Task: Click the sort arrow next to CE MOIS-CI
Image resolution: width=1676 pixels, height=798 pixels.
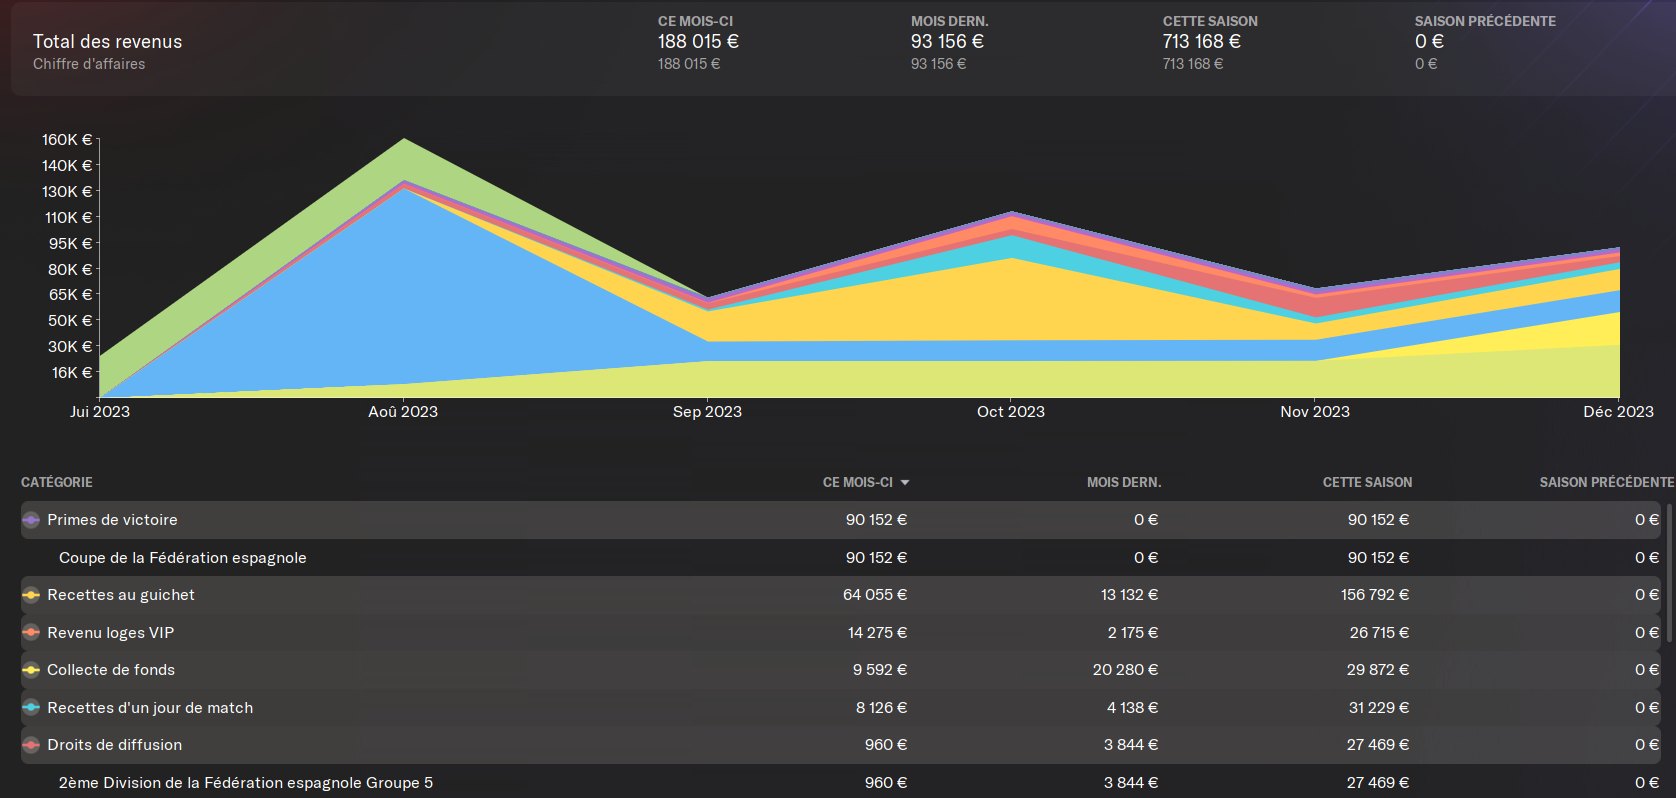Action: tap(905, 483)
